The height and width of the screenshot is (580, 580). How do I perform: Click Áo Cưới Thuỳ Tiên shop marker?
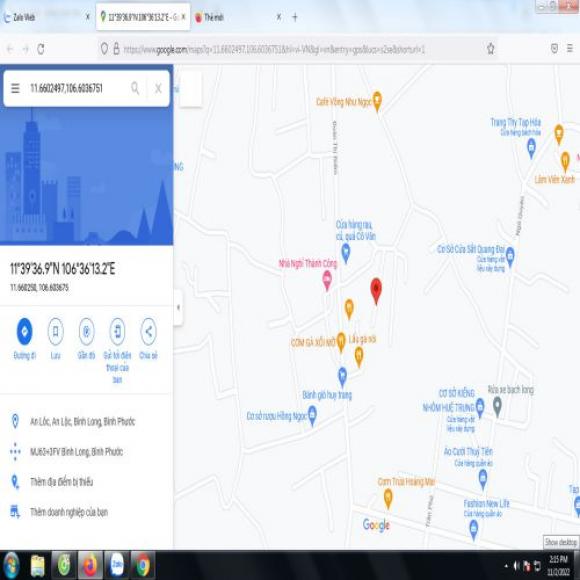click(483, 479)
